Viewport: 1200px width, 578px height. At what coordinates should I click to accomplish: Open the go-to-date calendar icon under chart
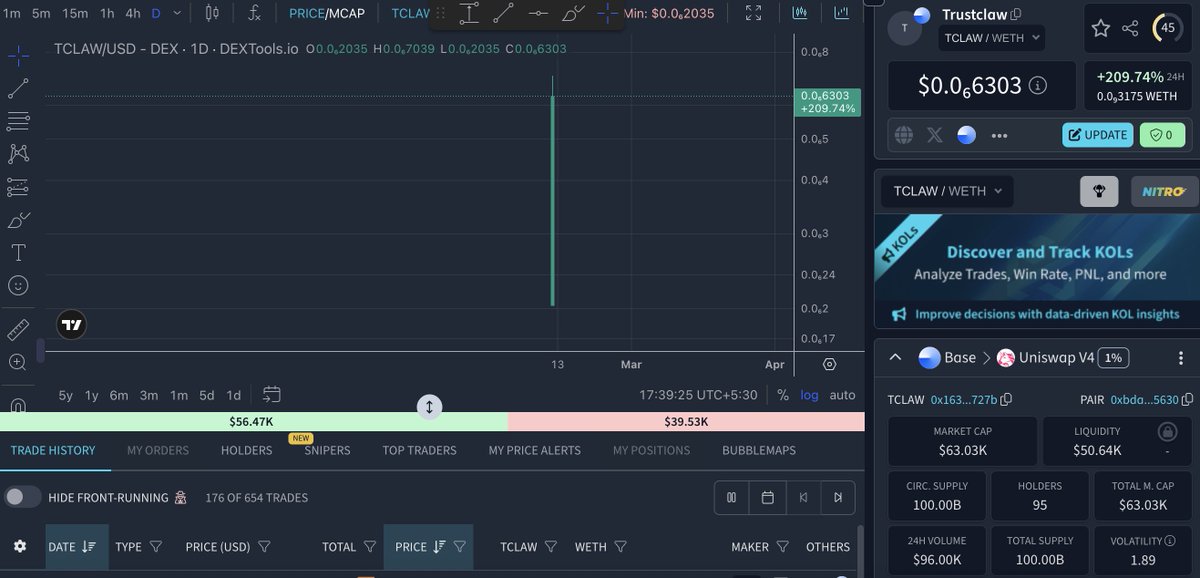coord(272,395)
